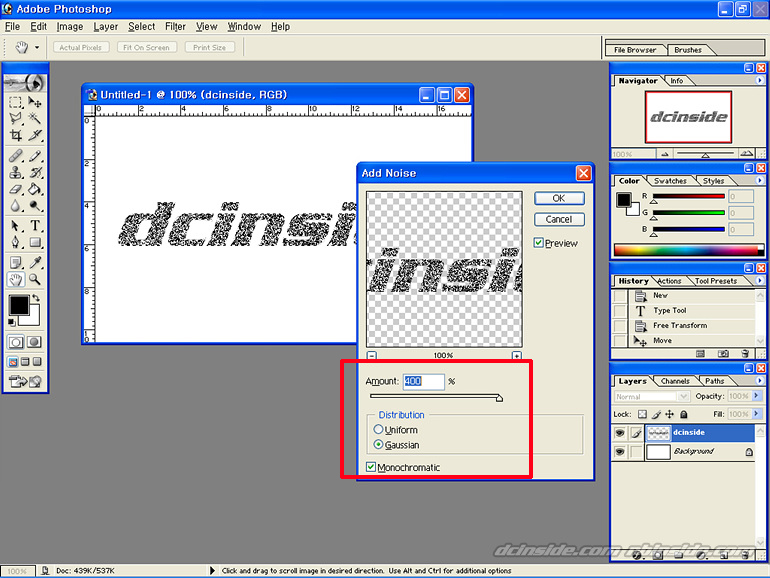This screenshot has height=578, width=770.
Task: Switch to Quick Mask mode
Action: point(34,342)
